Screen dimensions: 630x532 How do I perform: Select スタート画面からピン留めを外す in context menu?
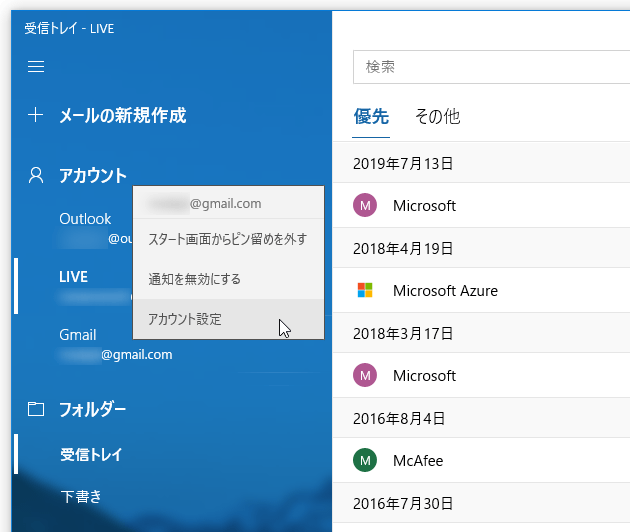(x=228, y=239)
